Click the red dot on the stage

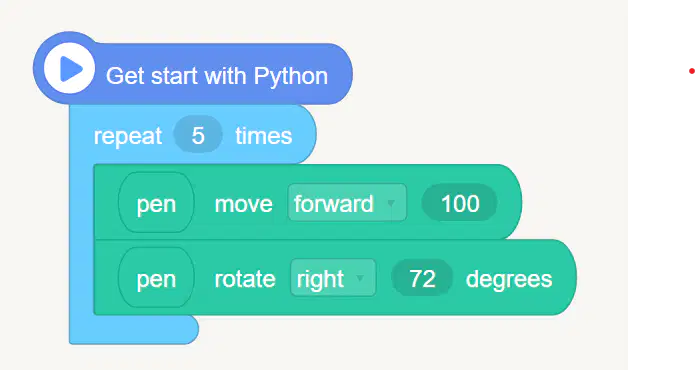pos(692,71)
